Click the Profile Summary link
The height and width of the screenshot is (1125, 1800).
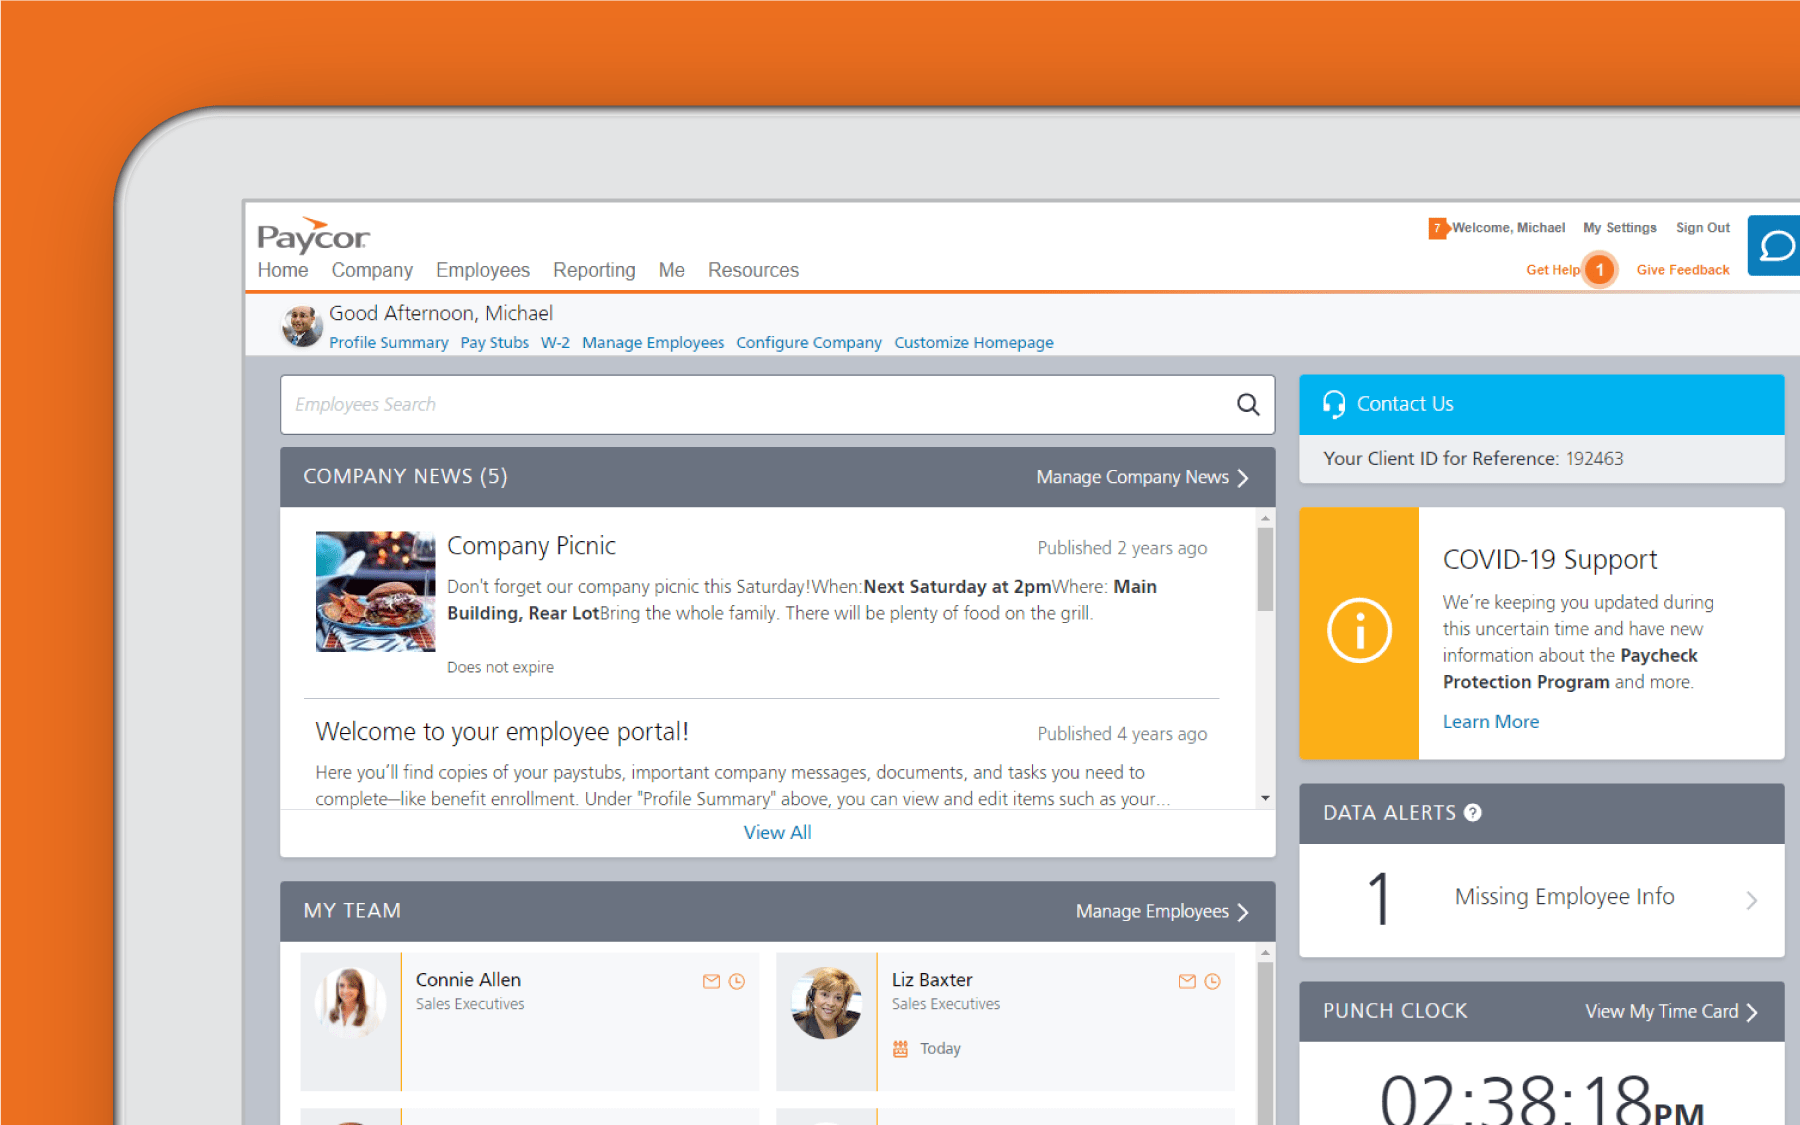tap(389, 342)
